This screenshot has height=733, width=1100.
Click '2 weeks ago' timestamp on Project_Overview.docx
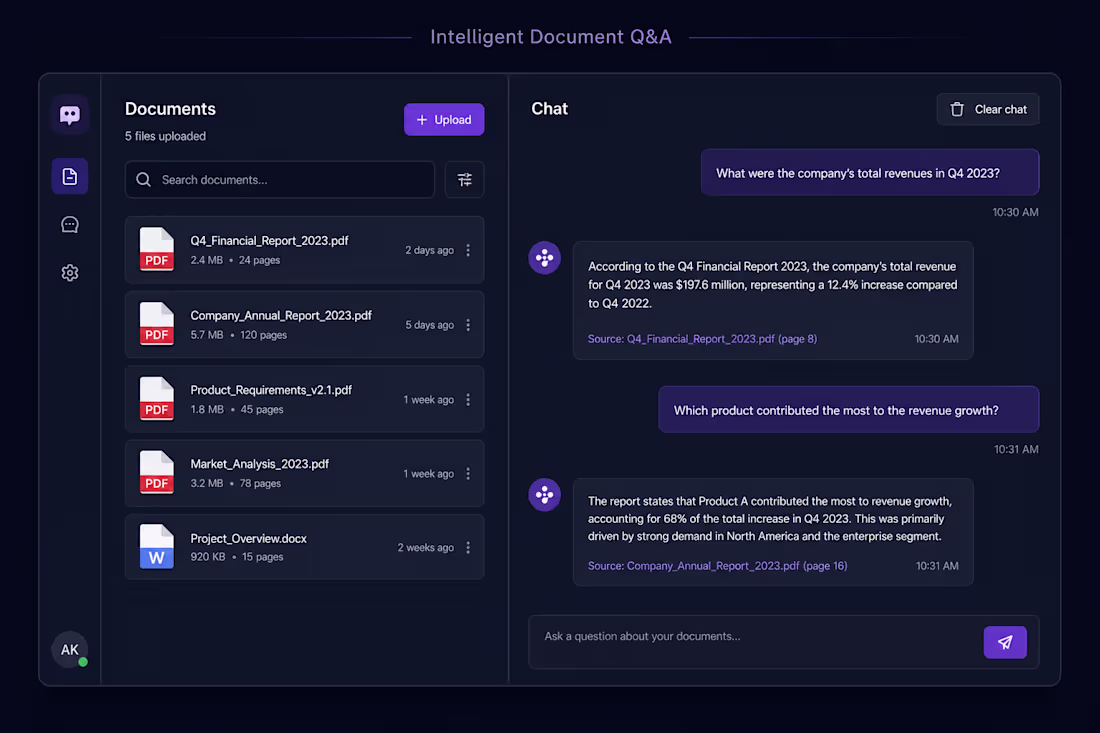tap(426, 548)
